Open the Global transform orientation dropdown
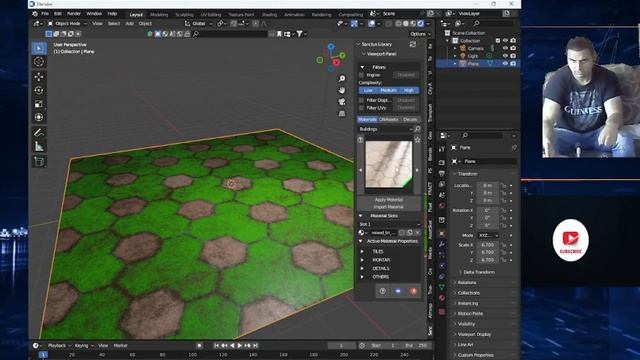This screenshot has height=360, width=640. point(199,24)
